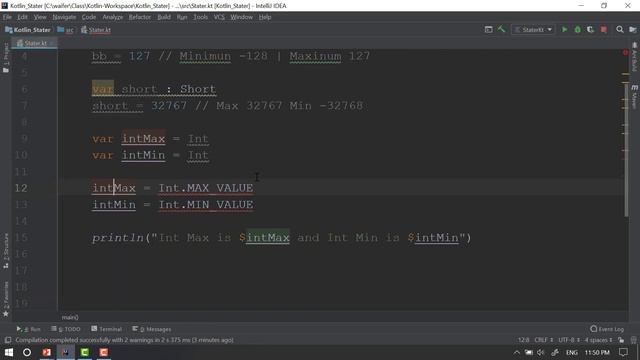Change CRLF line separator setting
The height and width of the screenshot is (360, 640).
pyautogui.click(x=544, y=340)
